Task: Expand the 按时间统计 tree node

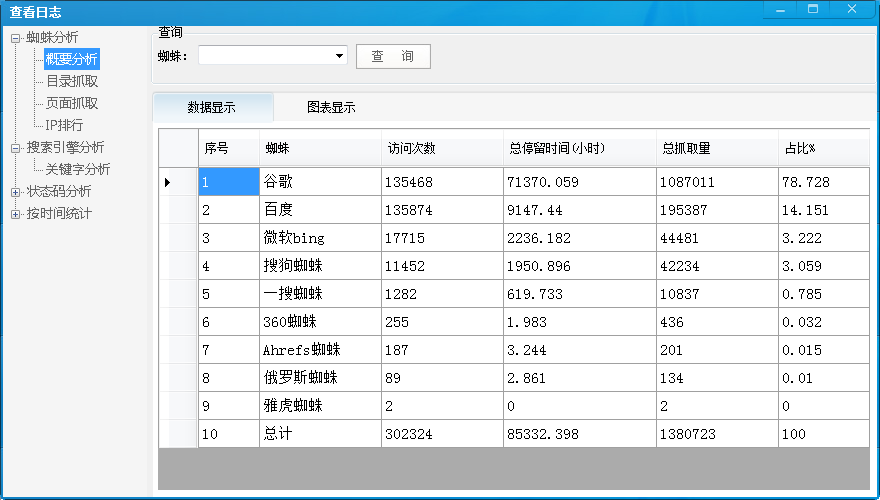Action: (15, 214)
